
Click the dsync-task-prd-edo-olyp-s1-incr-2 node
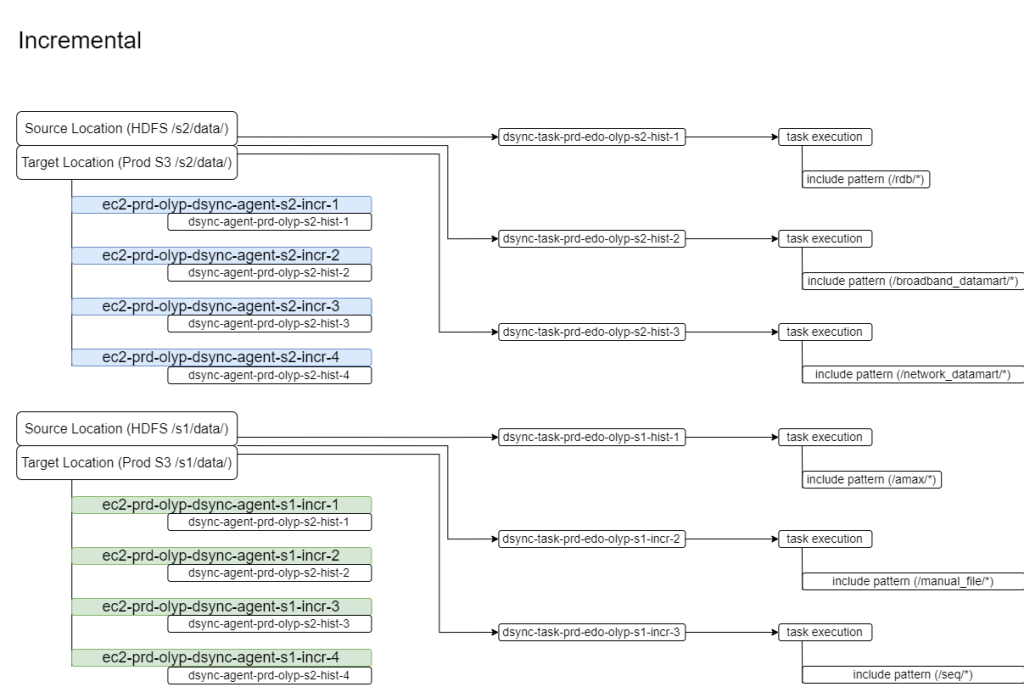point(592,539)
